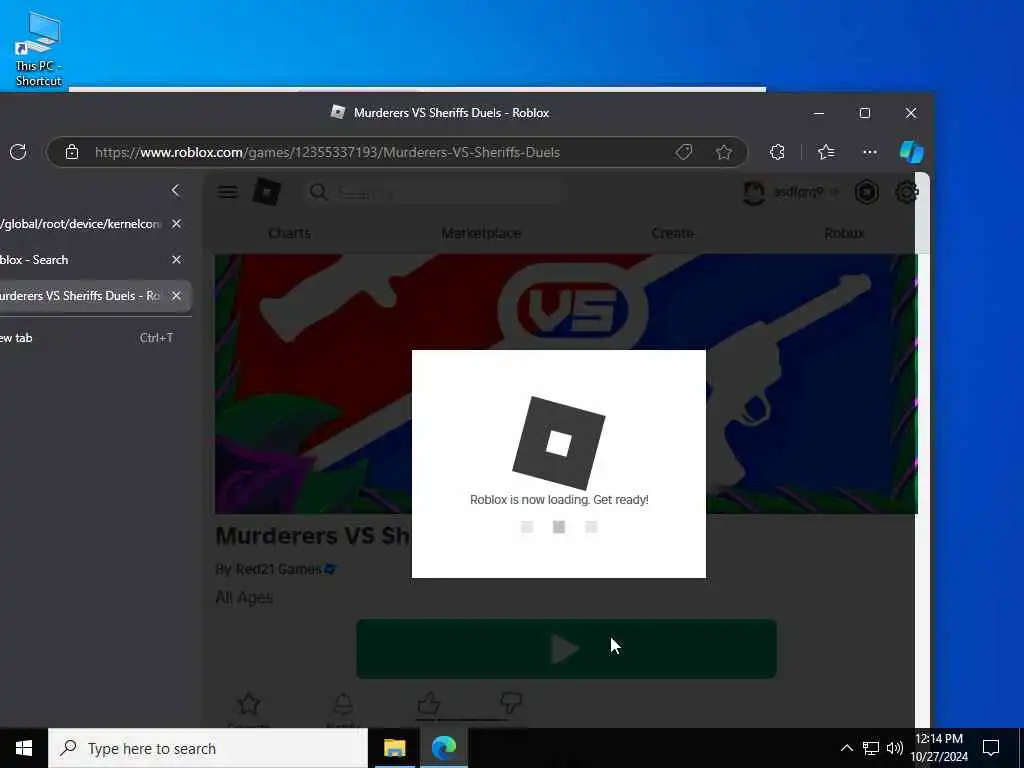Open the clock and date flyout
This screenshot has height=768, width=1024.
(939, 748)
